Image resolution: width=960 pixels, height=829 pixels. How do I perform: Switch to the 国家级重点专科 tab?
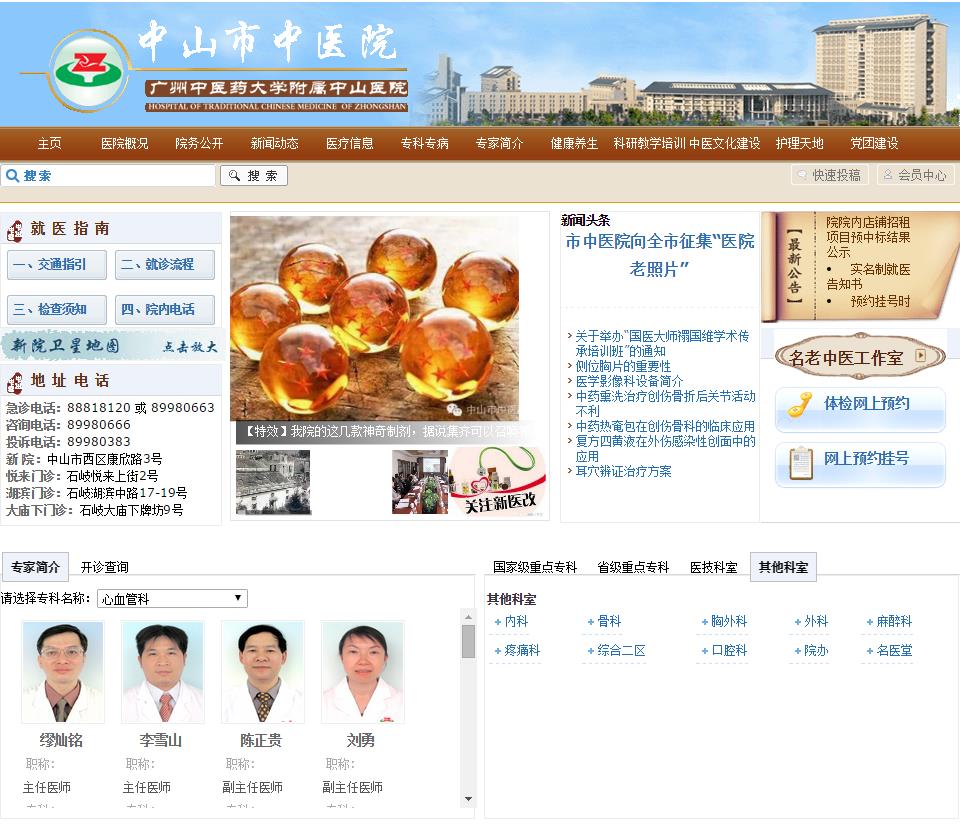pyautogui.click(x=535, y=567)
